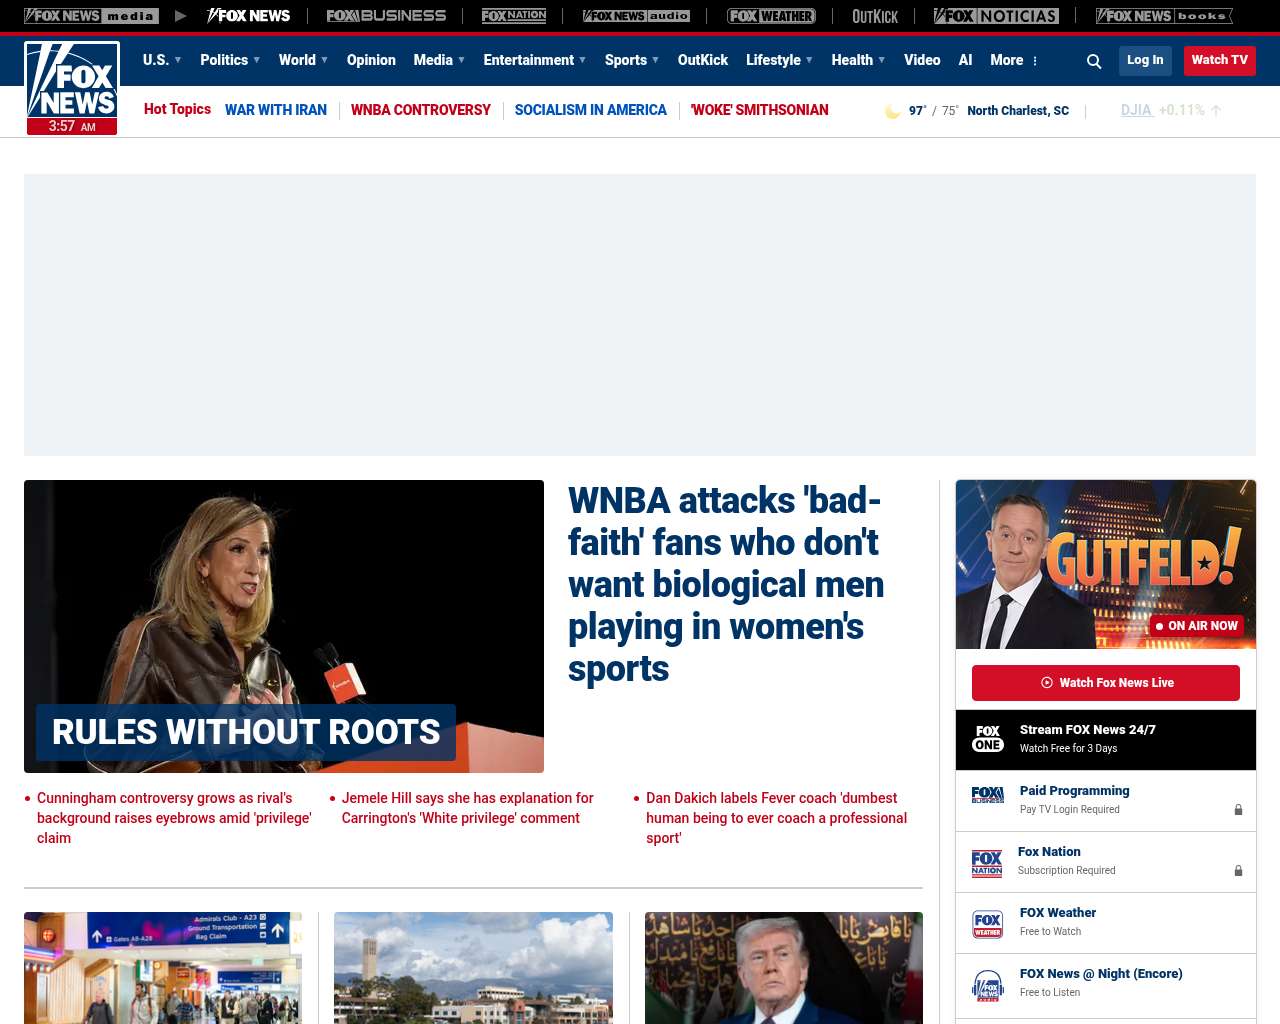Open the airport terminal story thumbnail
The height and width of the screenshot is (1024, 1280).
(x=163, y=968)
